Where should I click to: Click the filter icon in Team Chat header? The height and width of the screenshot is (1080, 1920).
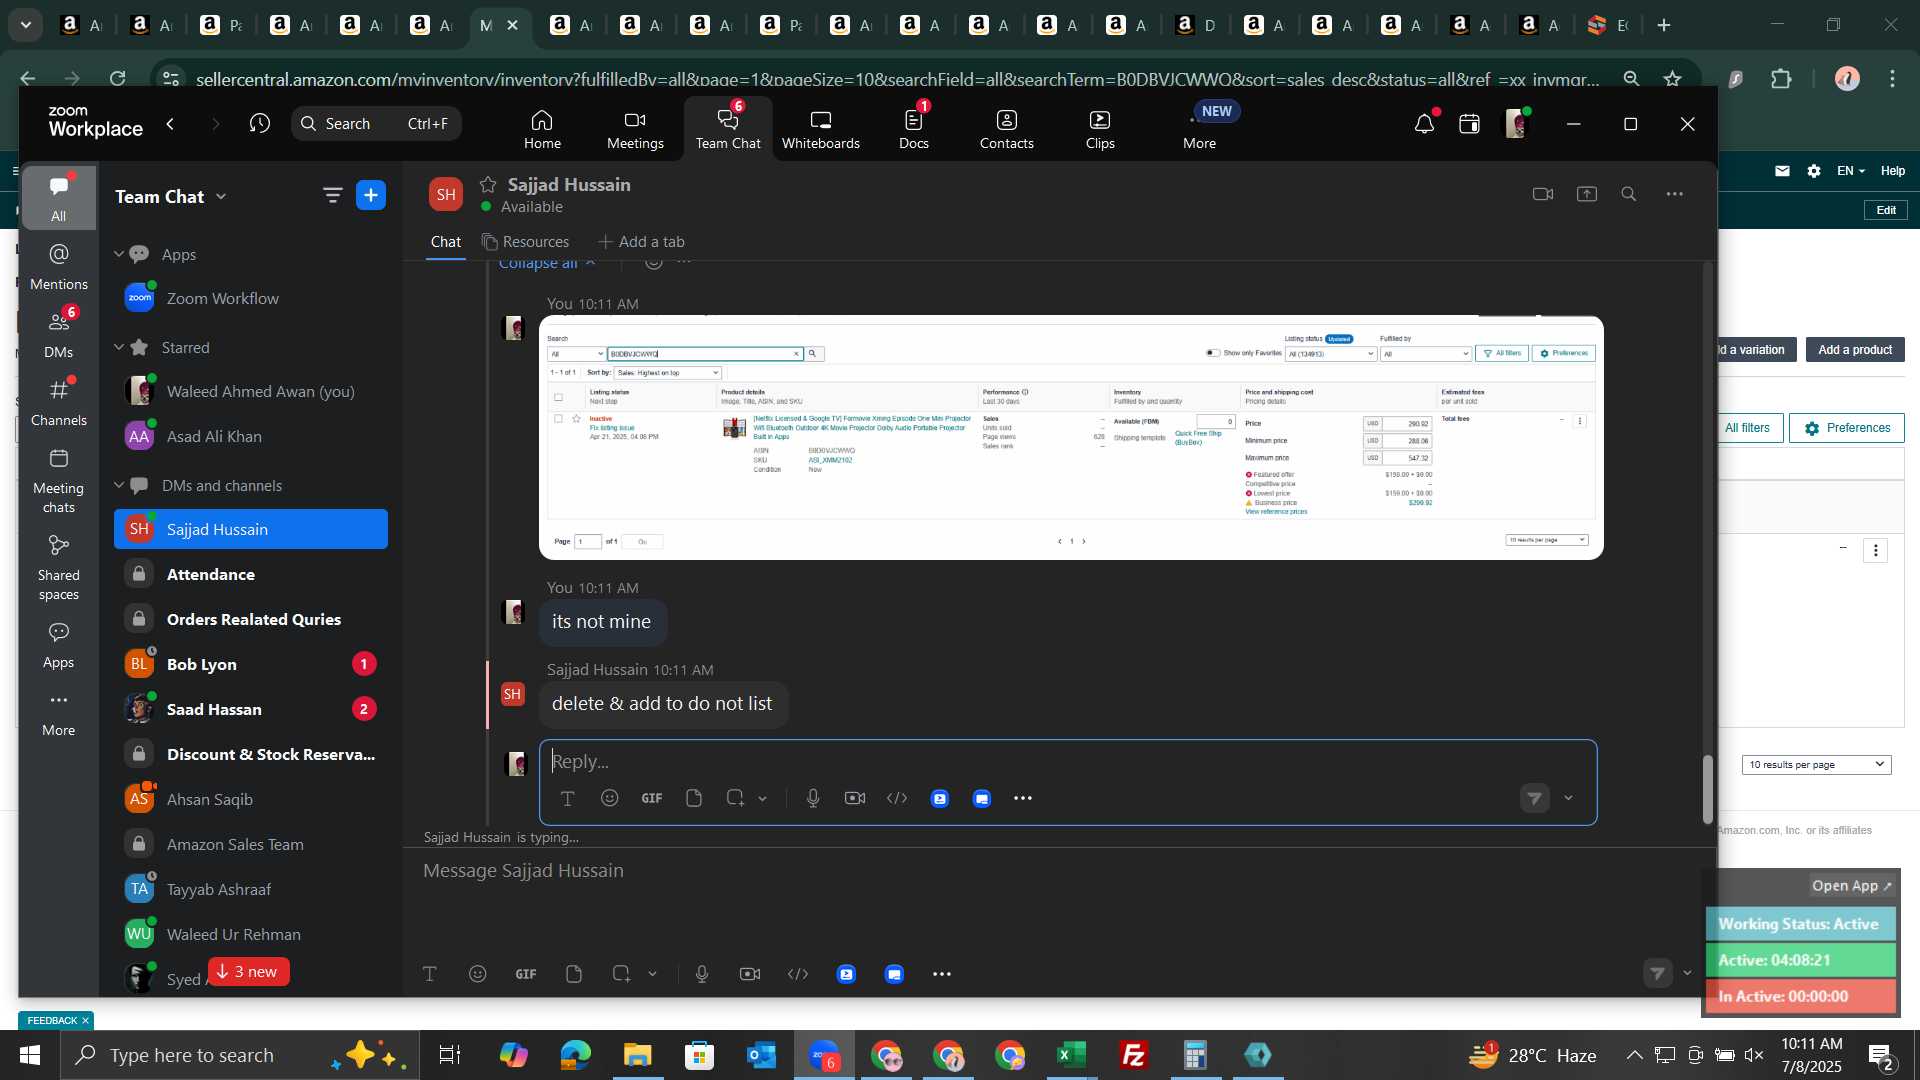[x=333, y=196]
